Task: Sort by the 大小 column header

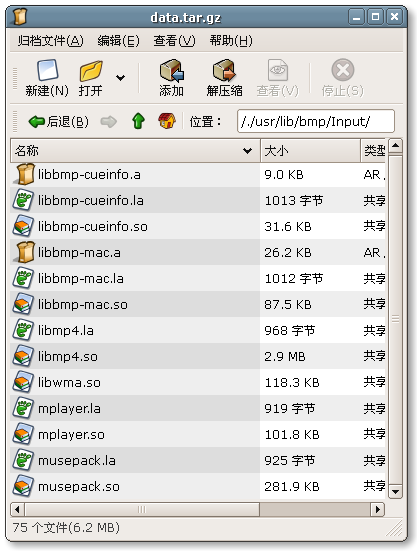Action: (x=310, y=151)
